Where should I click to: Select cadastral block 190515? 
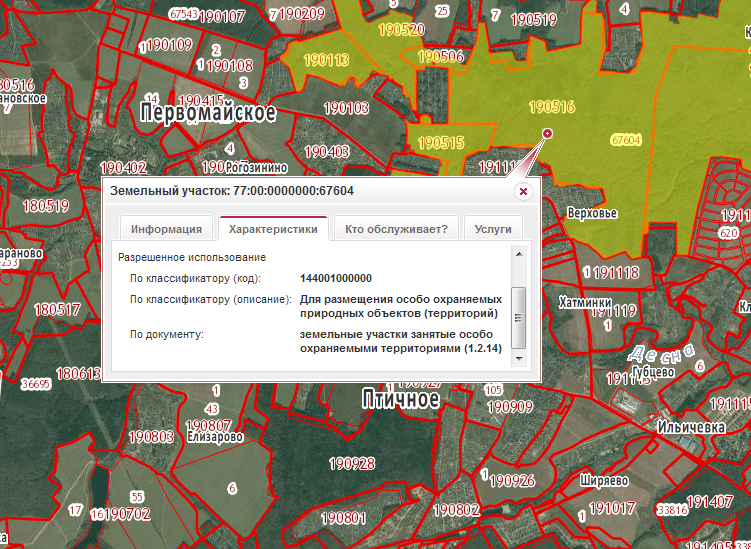tap(441, 143)
